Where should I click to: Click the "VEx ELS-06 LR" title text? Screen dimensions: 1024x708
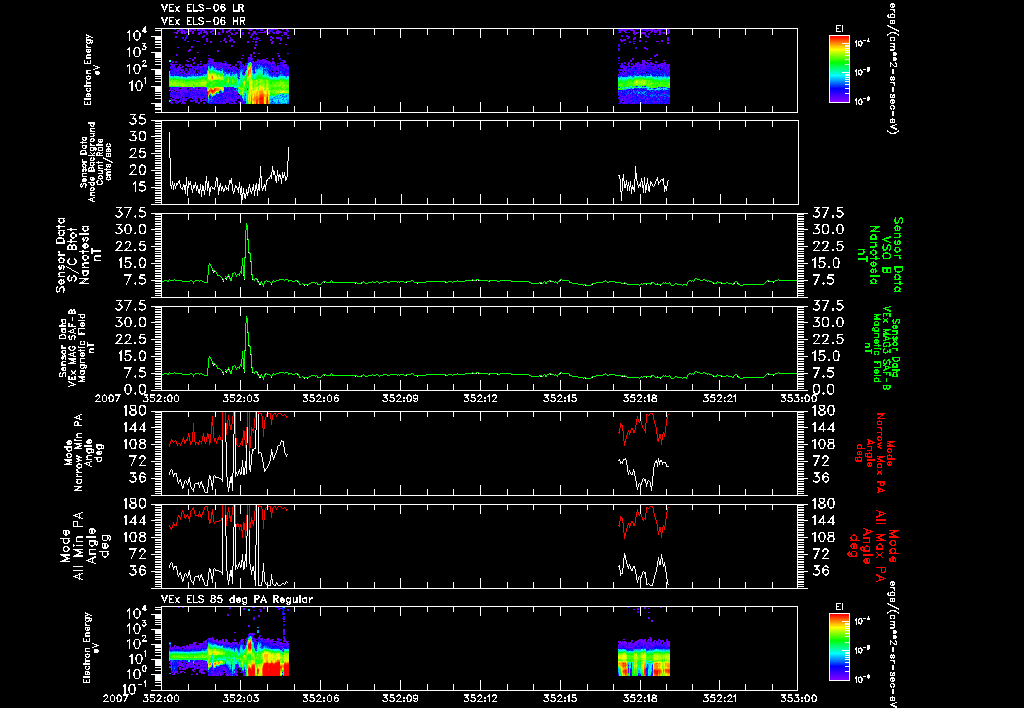pos(202,8)
